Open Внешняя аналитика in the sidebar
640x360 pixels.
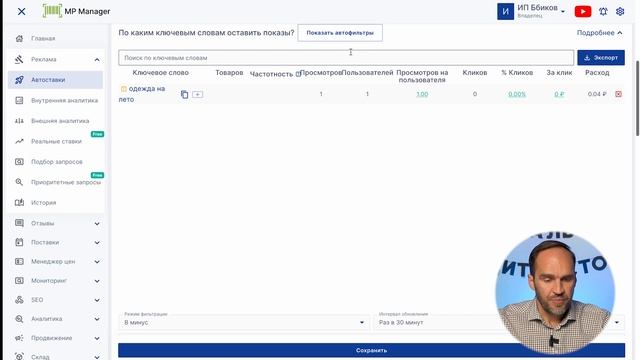tap(60, 121)
